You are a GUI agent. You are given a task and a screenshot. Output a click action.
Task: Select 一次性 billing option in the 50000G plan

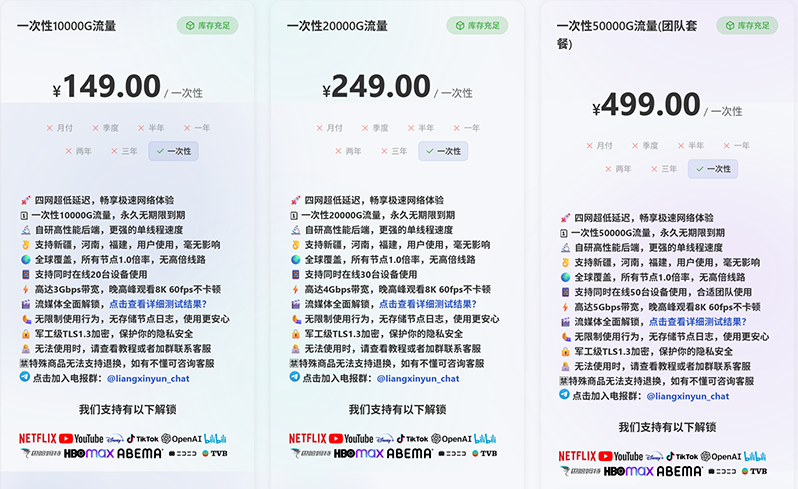pos(712,168)
